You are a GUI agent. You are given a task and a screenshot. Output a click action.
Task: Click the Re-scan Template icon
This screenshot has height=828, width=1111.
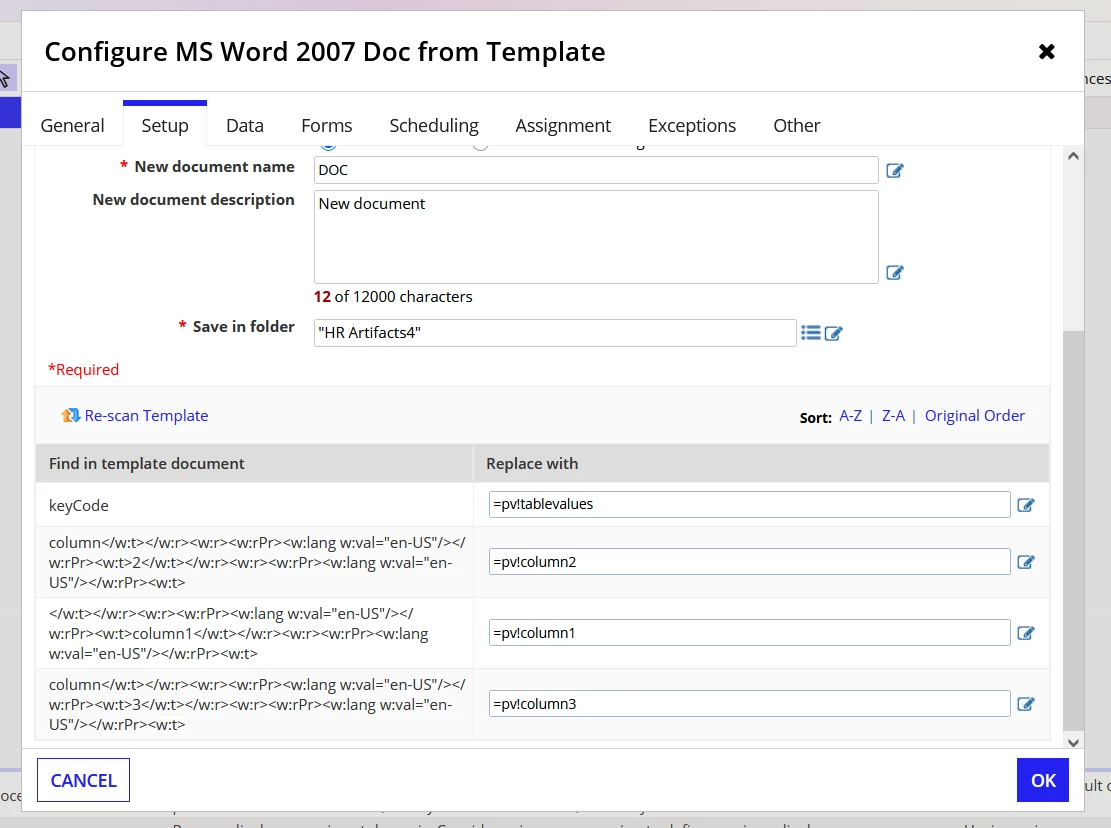point(71,416)
